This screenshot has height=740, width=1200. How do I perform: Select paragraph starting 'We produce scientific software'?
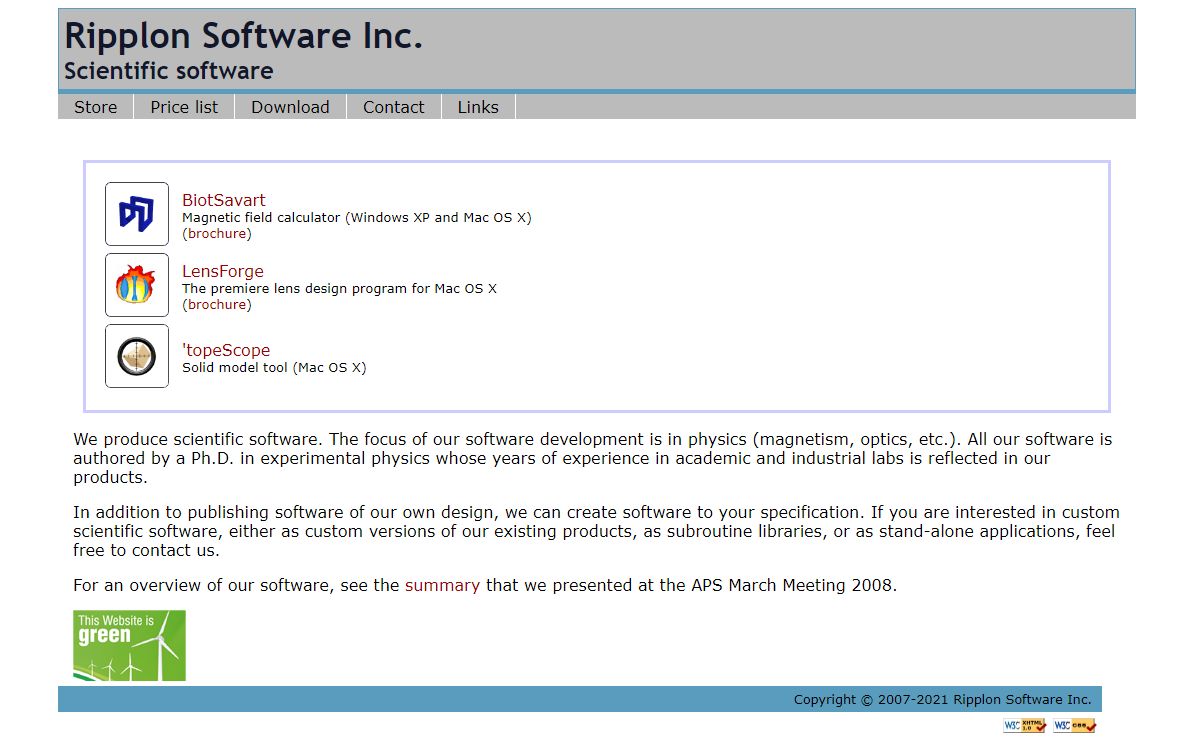(x=593, y=458)
